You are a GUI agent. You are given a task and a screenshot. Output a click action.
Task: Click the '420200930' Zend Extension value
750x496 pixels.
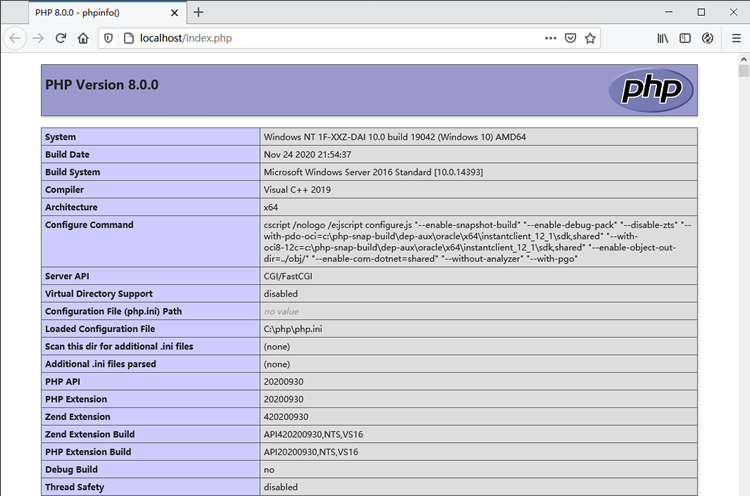coord(286,417)
